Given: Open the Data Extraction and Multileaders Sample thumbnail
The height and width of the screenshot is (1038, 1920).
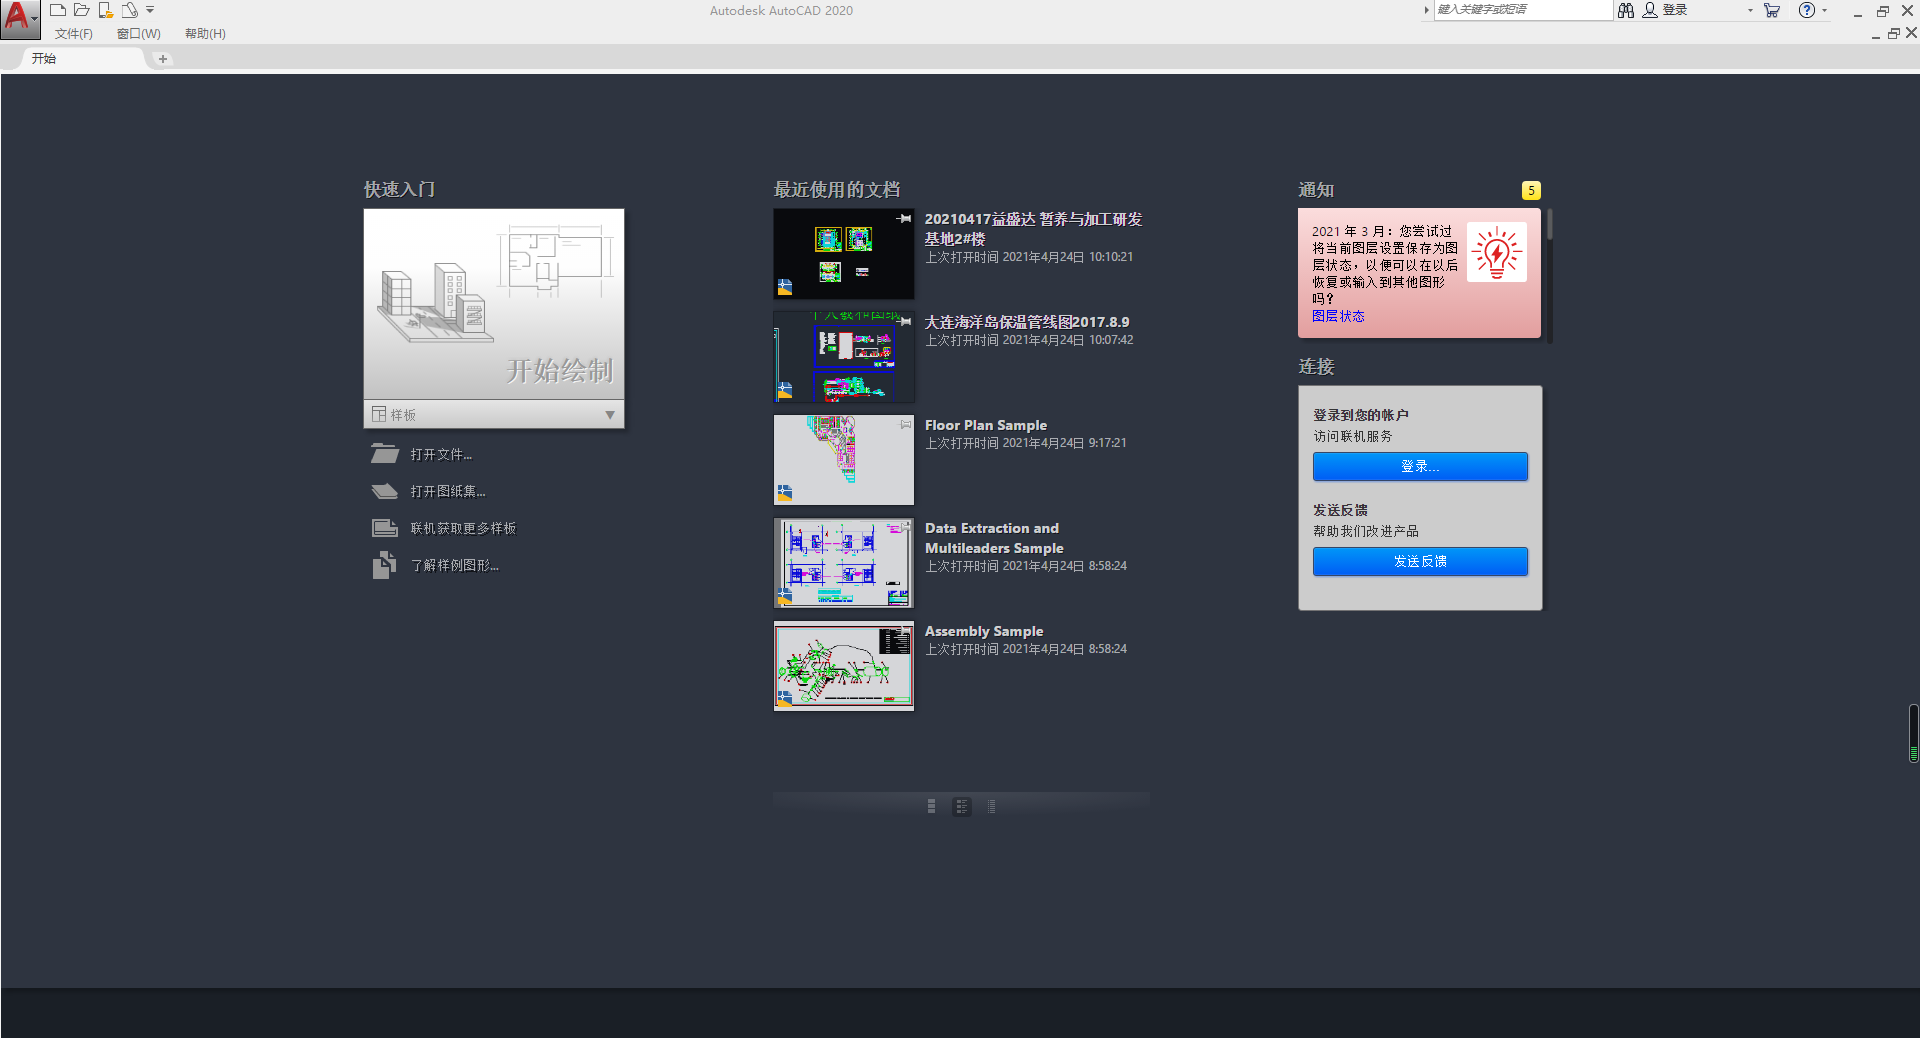Looking at the screenshot, I should click(844, 563).
